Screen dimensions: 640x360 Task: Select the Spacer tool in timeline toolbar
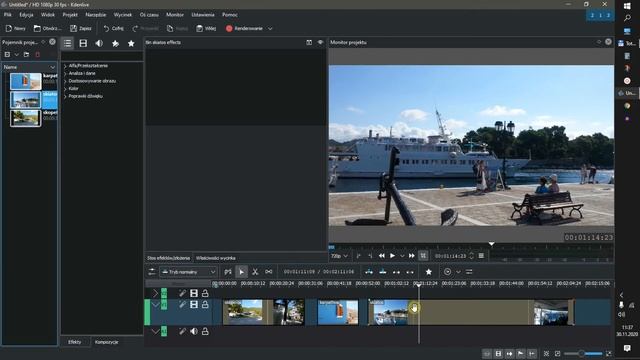tap(269, 272)
